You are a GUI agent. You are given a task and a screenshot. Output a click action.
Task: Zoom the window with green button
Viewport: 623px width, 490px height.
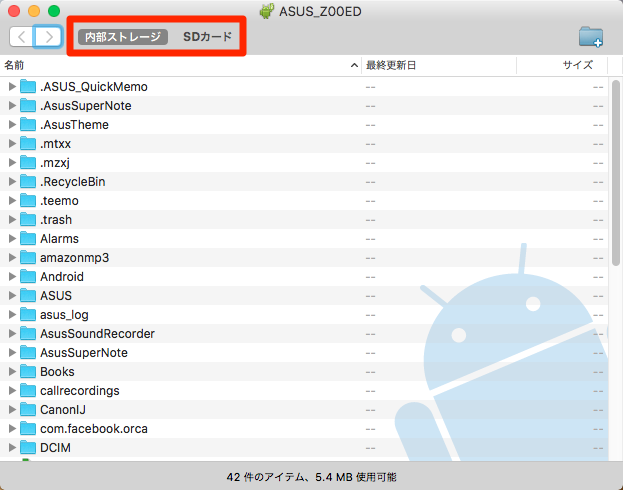tap(54, 11)
